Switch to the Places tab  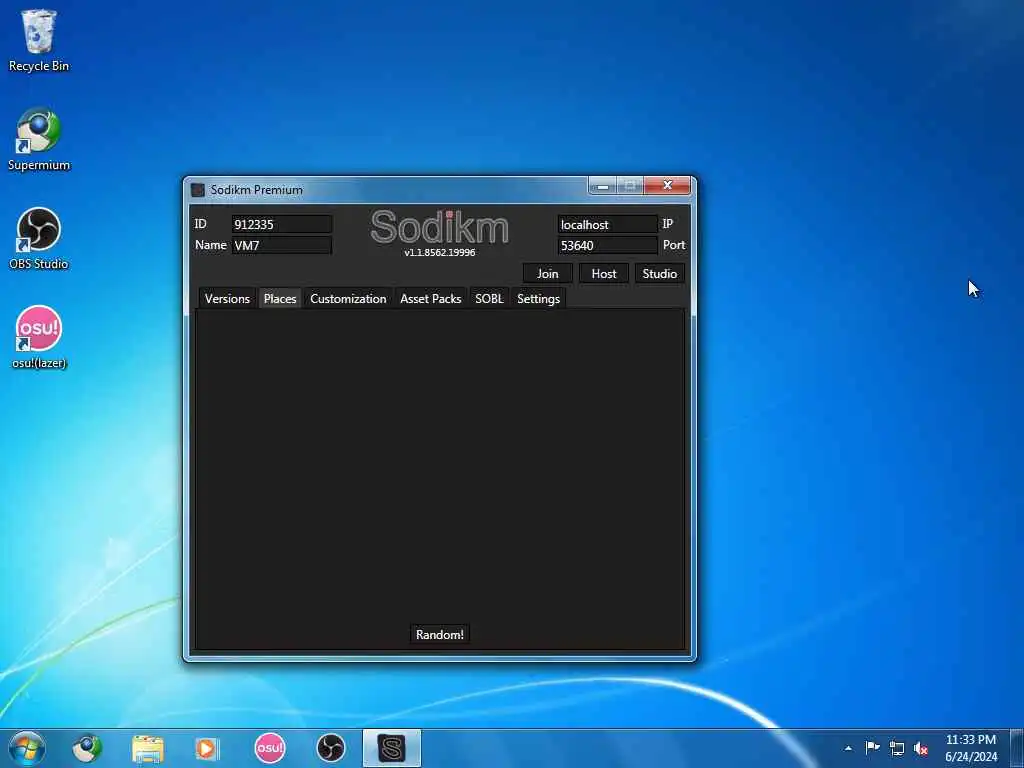[x=280, y=298]
